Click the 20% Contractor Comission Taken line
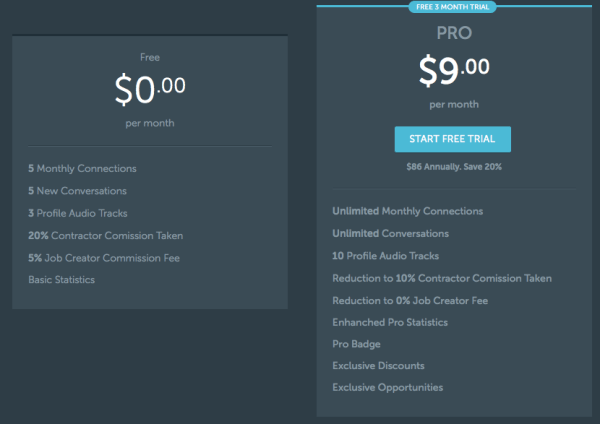600x424 pixels. click(105, 235)
